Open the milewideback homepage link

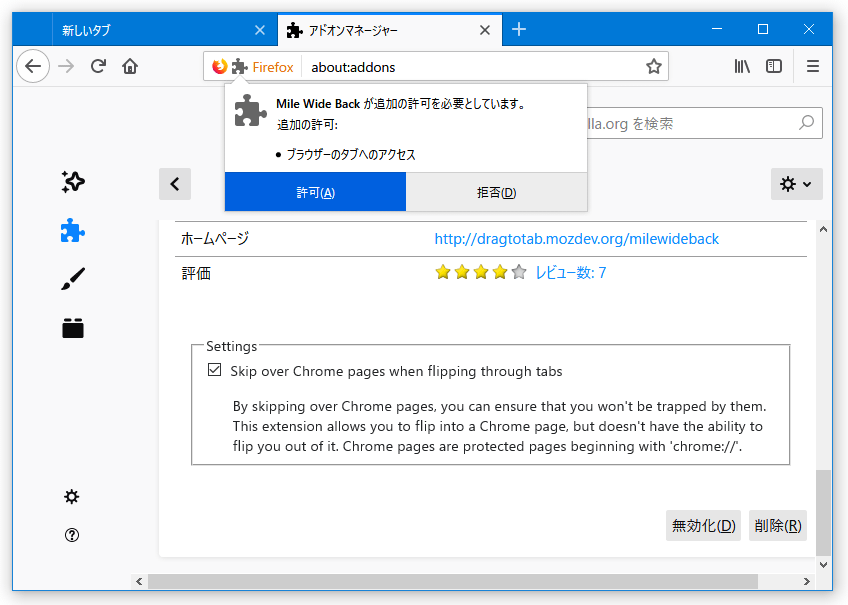tap(577, 239)
